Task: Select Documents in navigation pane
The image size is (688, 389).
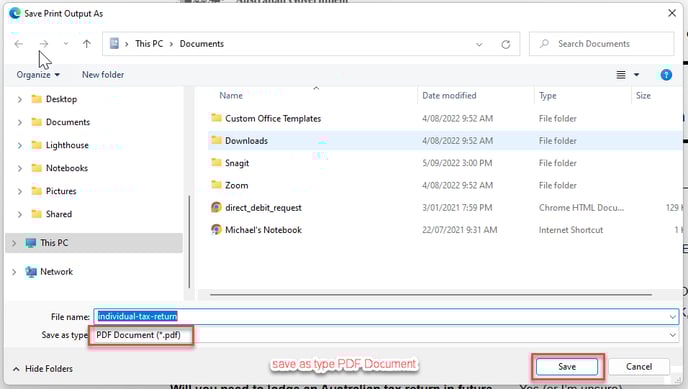Action: pos(68,122)
